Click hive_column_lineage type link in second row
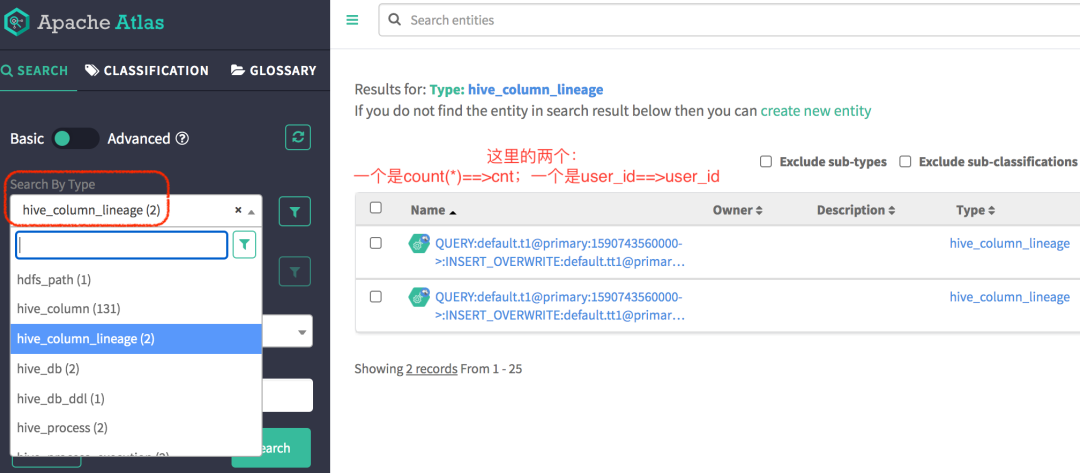 [1009, 297]
